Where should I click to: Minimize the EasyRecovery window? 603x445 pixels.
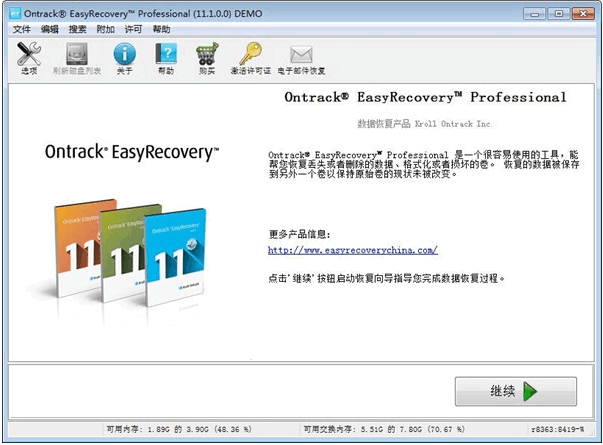535,14
